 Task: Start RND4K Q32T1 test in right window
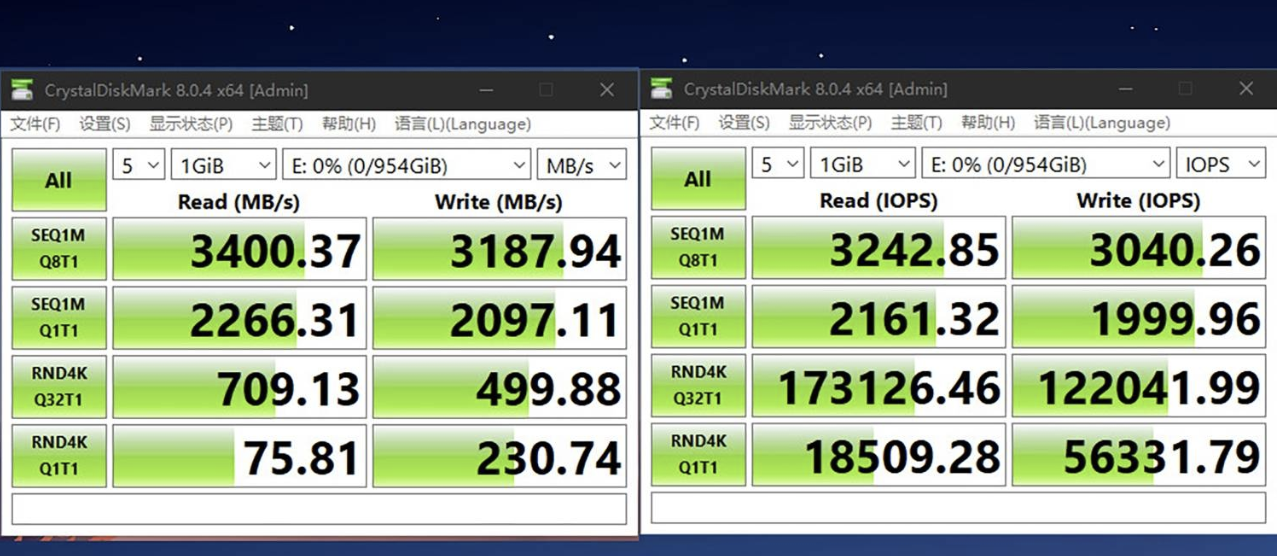[698, 385]
